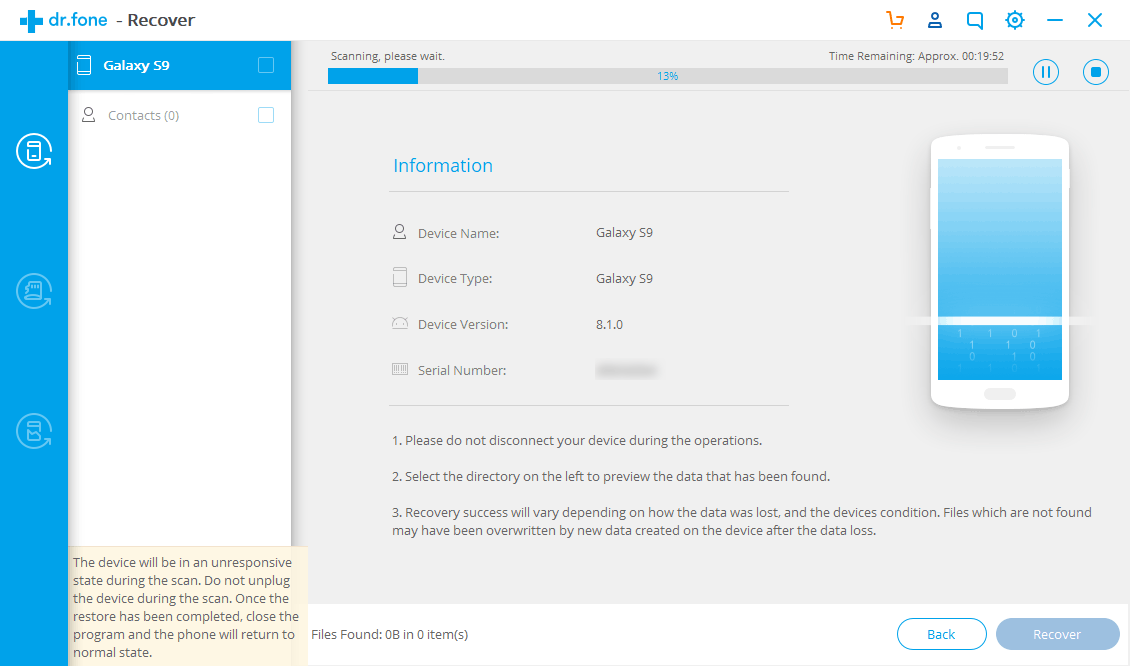Select recover from SD card sidebar icon
This screenshot has height=666, width=1130.
pyautogui.click(x=34, y=291)
